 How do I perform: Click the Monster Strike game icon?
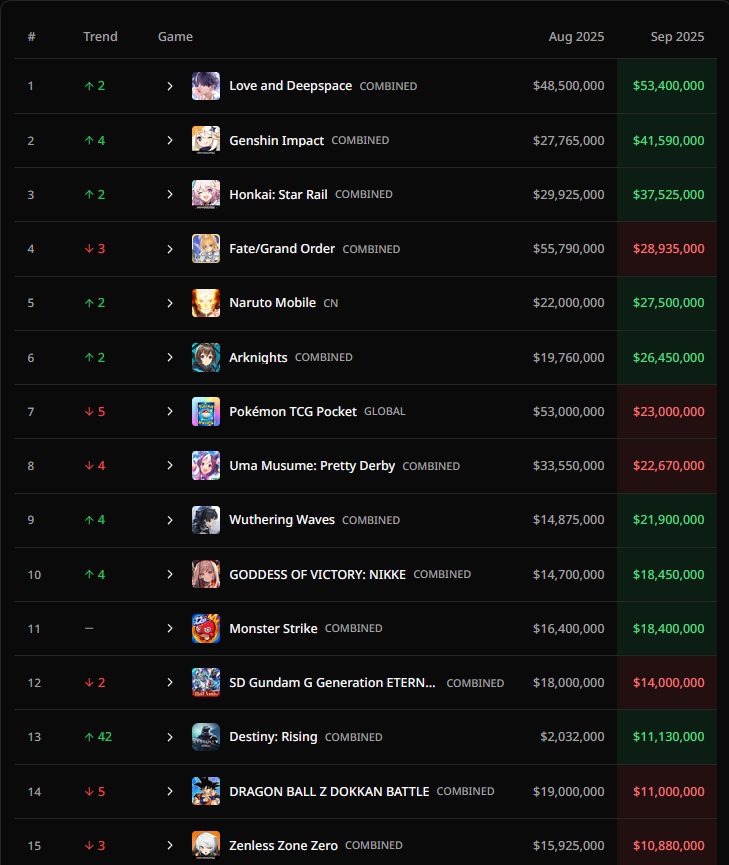(x=206, y=628)
